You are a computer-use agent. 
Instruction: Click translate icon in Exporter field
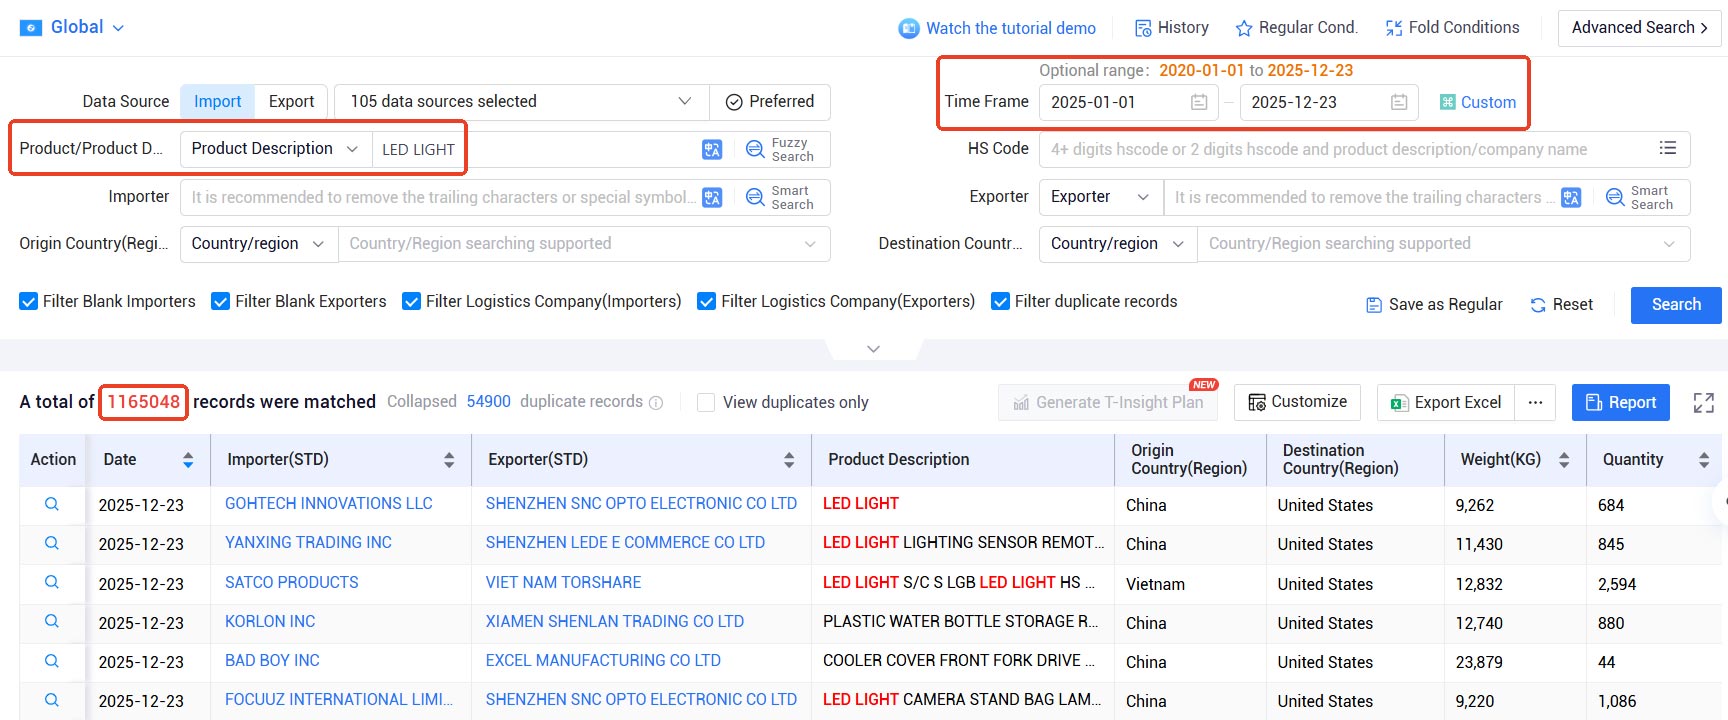[x=1571, y=198]
